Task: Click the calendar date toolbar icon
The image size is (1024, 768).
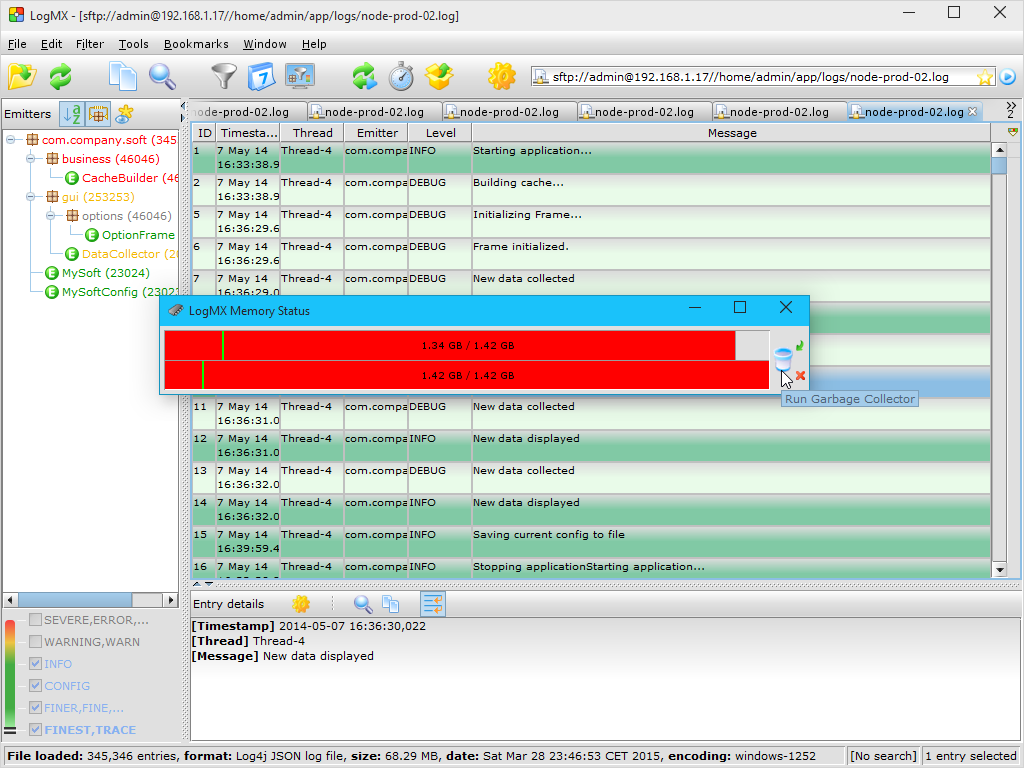Action: (x=261, y=77)
